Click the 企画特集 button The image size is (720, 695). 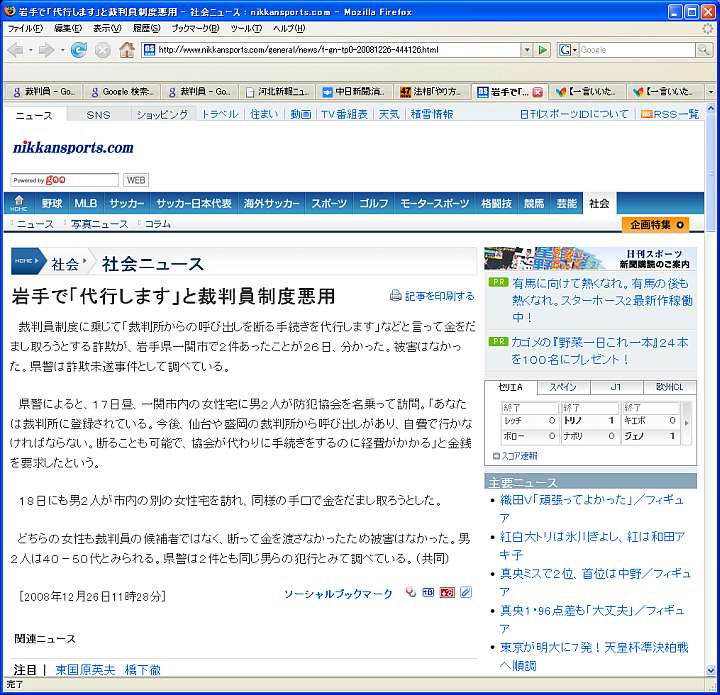(655, 225)
